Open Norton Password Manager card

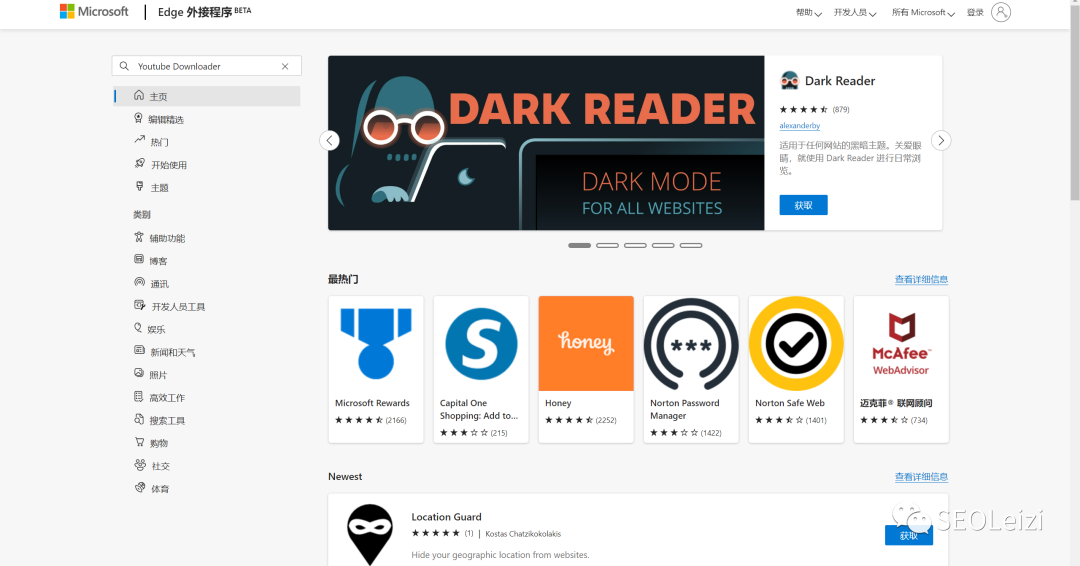tap(691, 370)
